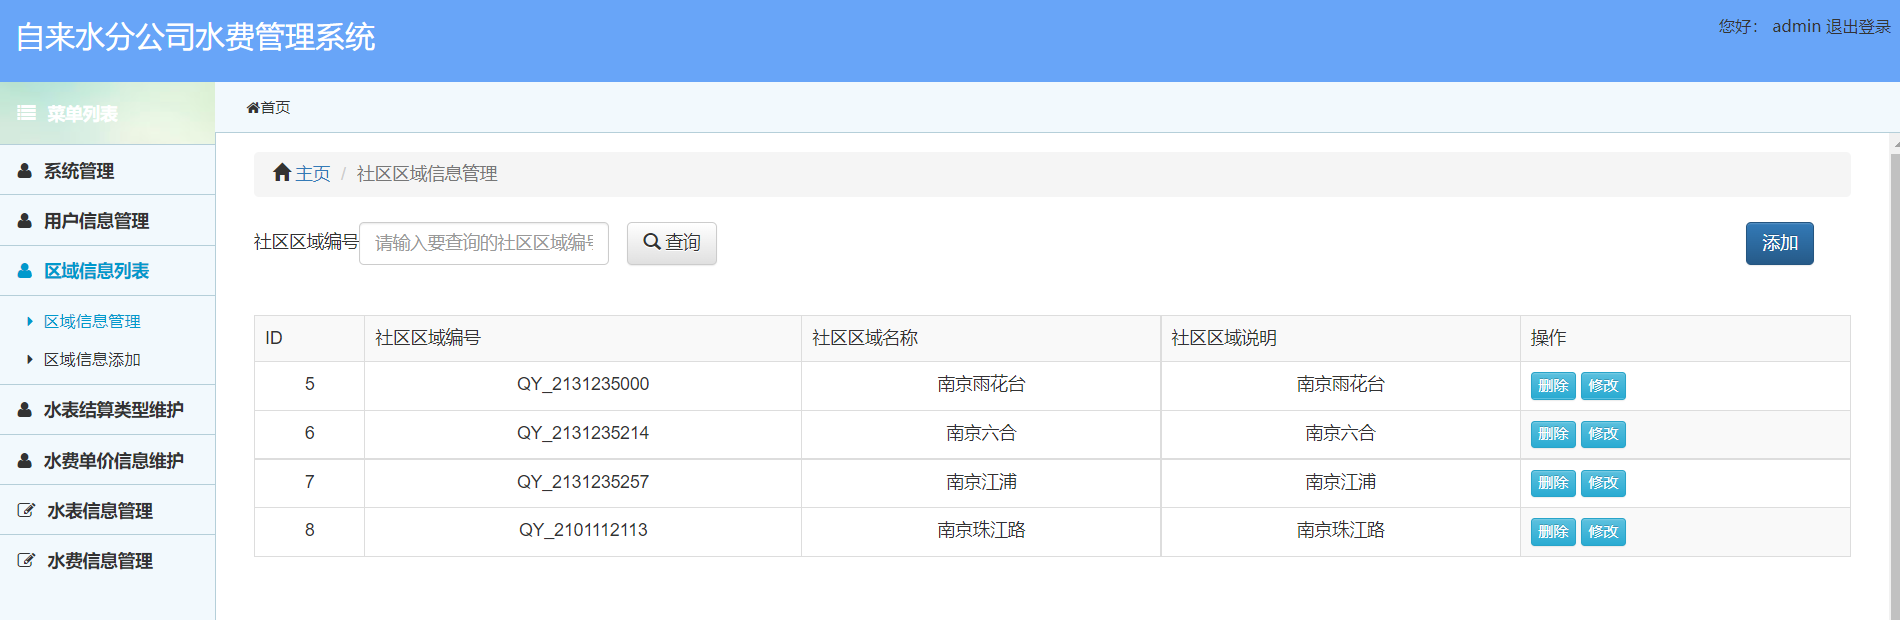This screenshot has width=1900, height=620.
Task: Delete the 南京江浦 row
Action: (1553, 483)
